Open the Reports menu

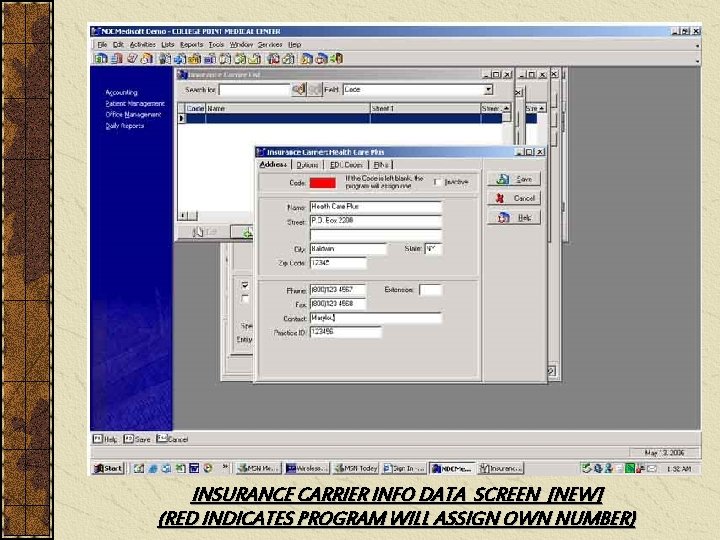(191, 45)
